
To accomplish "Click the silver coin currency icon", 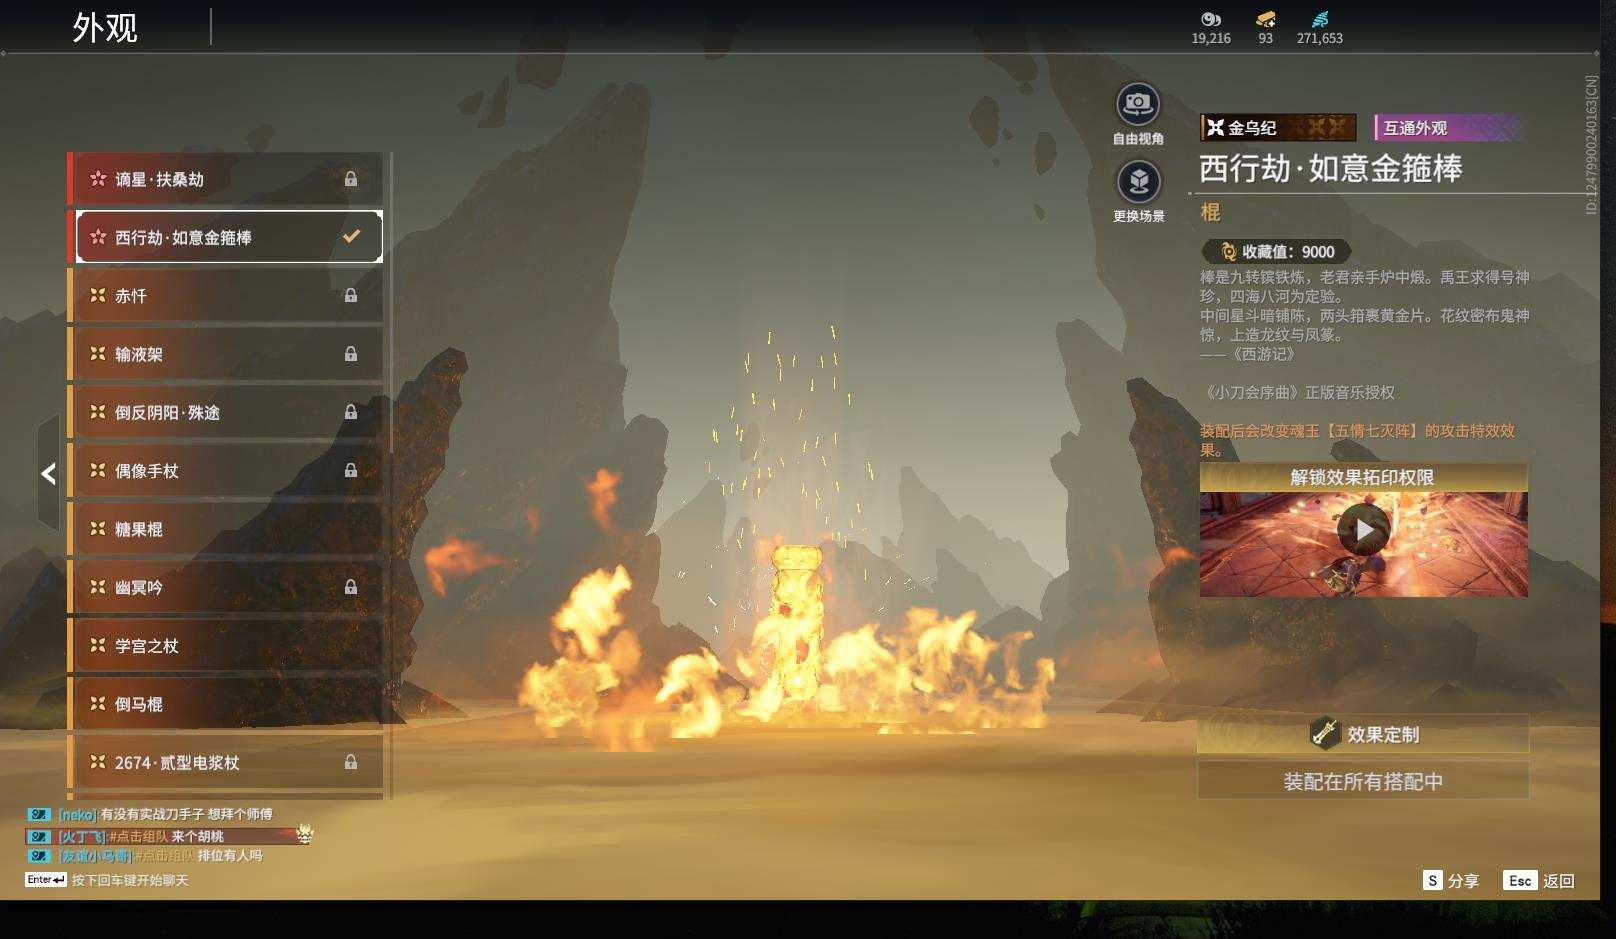I will (1210, 19).
